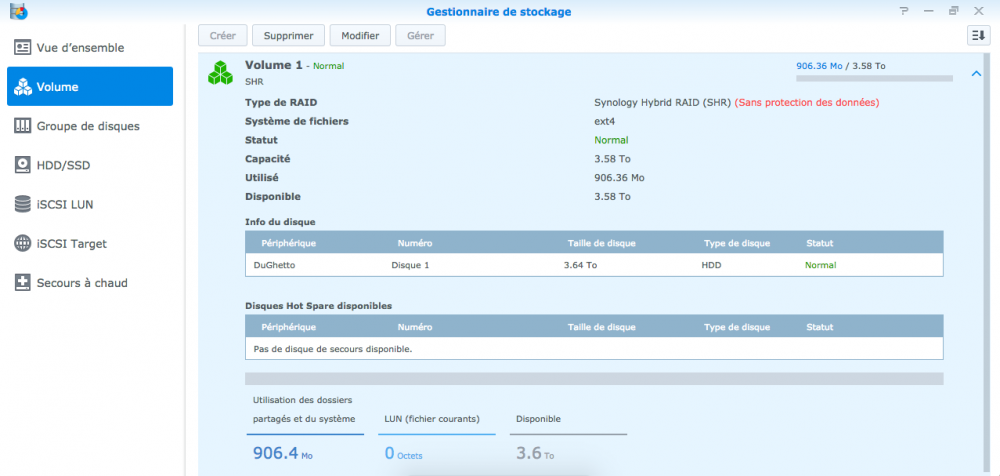Click the HDD/SSD drive icon
Image resolution: width=1000 pixels, height=476 pixels.
click(x=23, y=165)
